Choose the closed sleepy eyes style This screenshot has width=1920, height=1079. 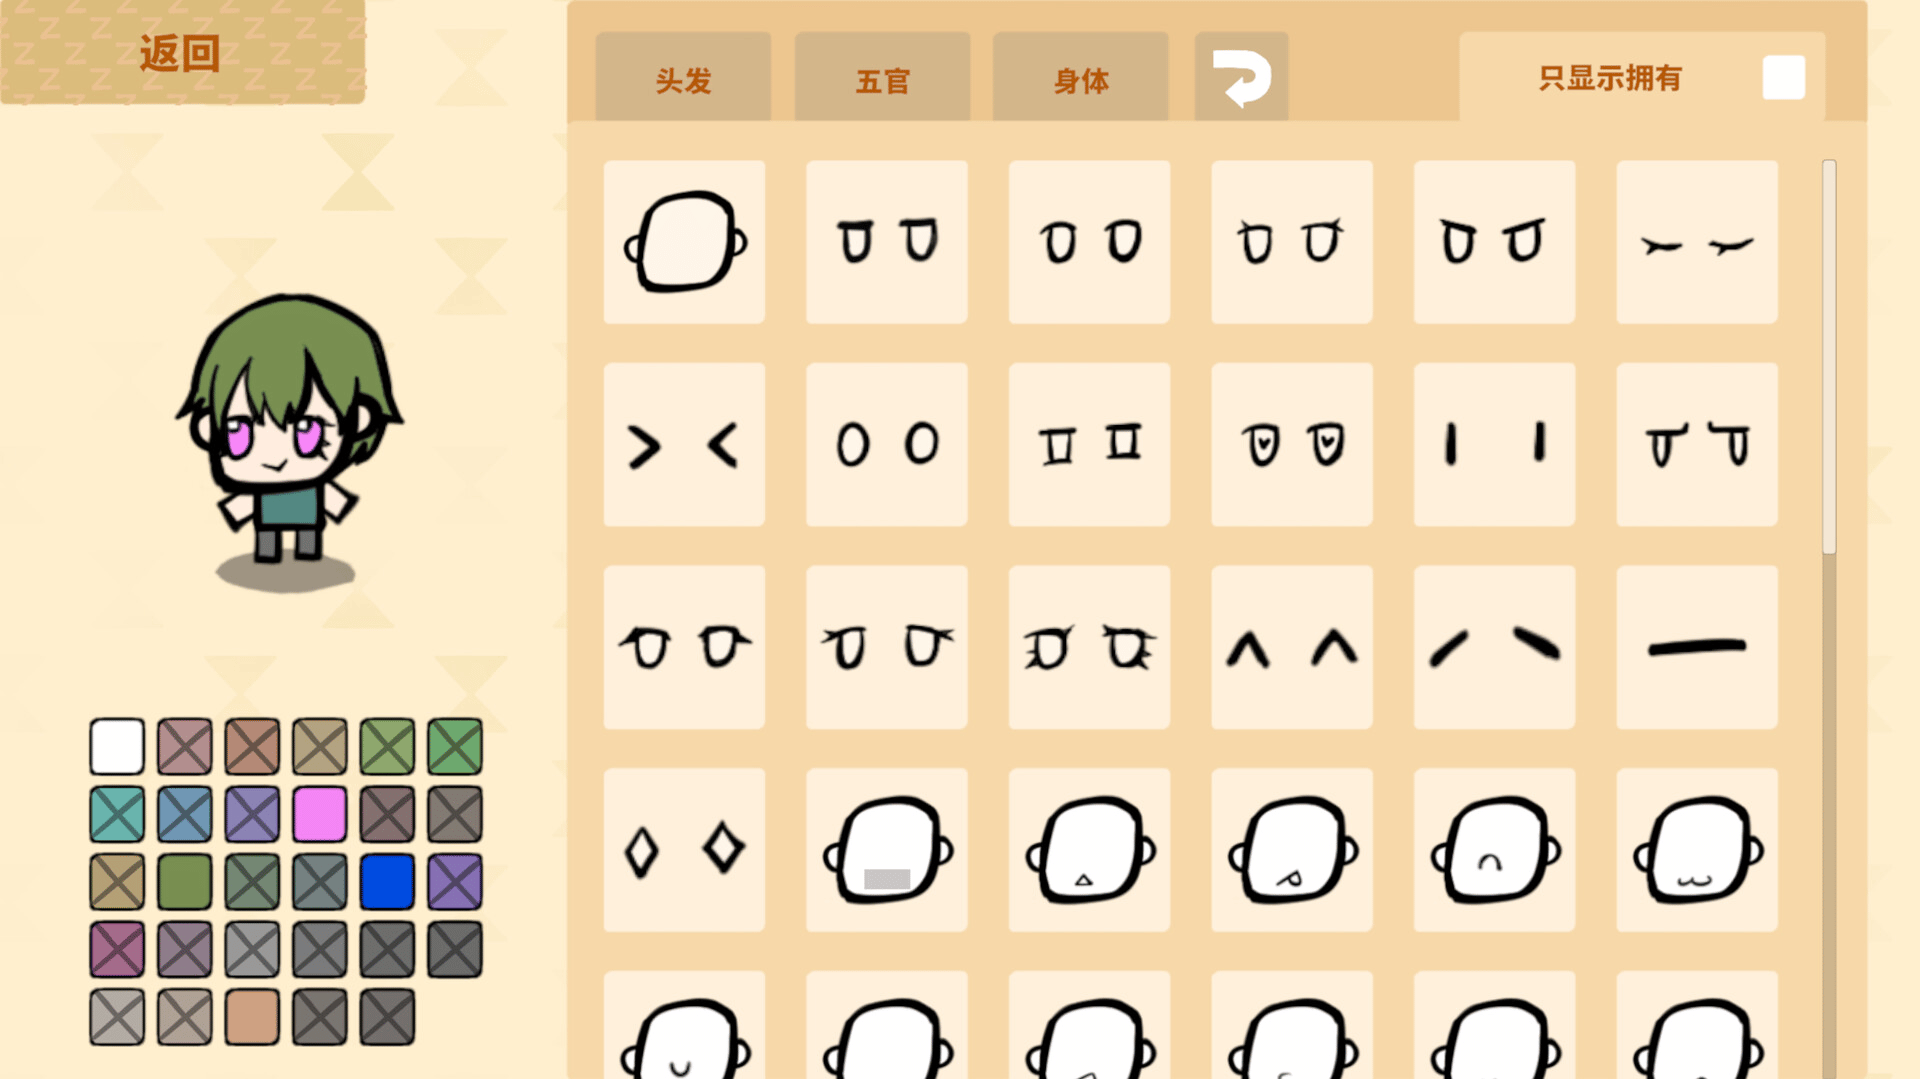pos(1697,242)
